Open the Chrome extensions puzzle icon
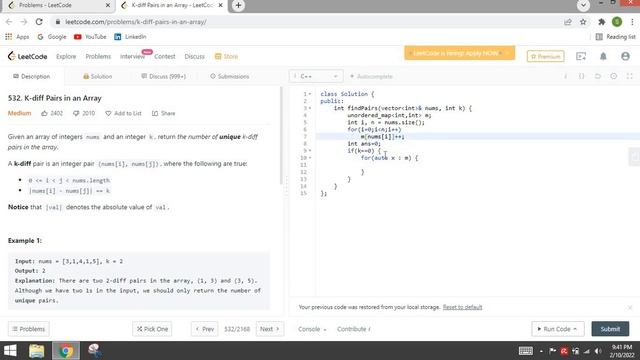 coord(601,22)
